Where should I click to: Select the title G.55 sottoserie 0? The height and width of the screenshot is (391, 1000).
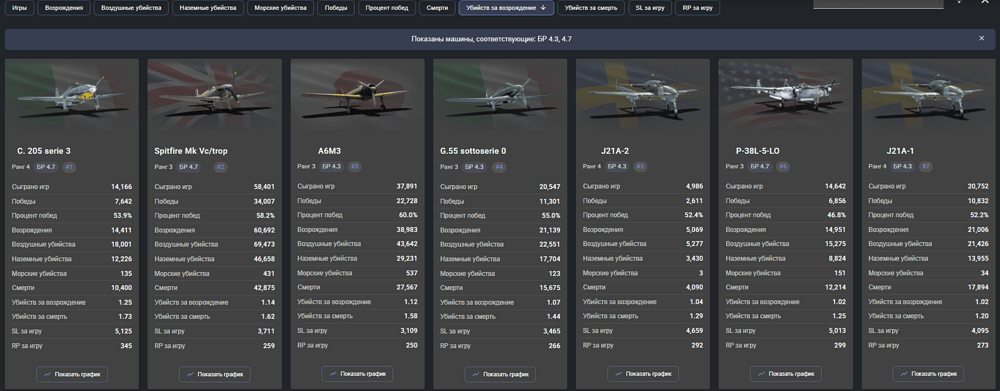click(473, 151)
